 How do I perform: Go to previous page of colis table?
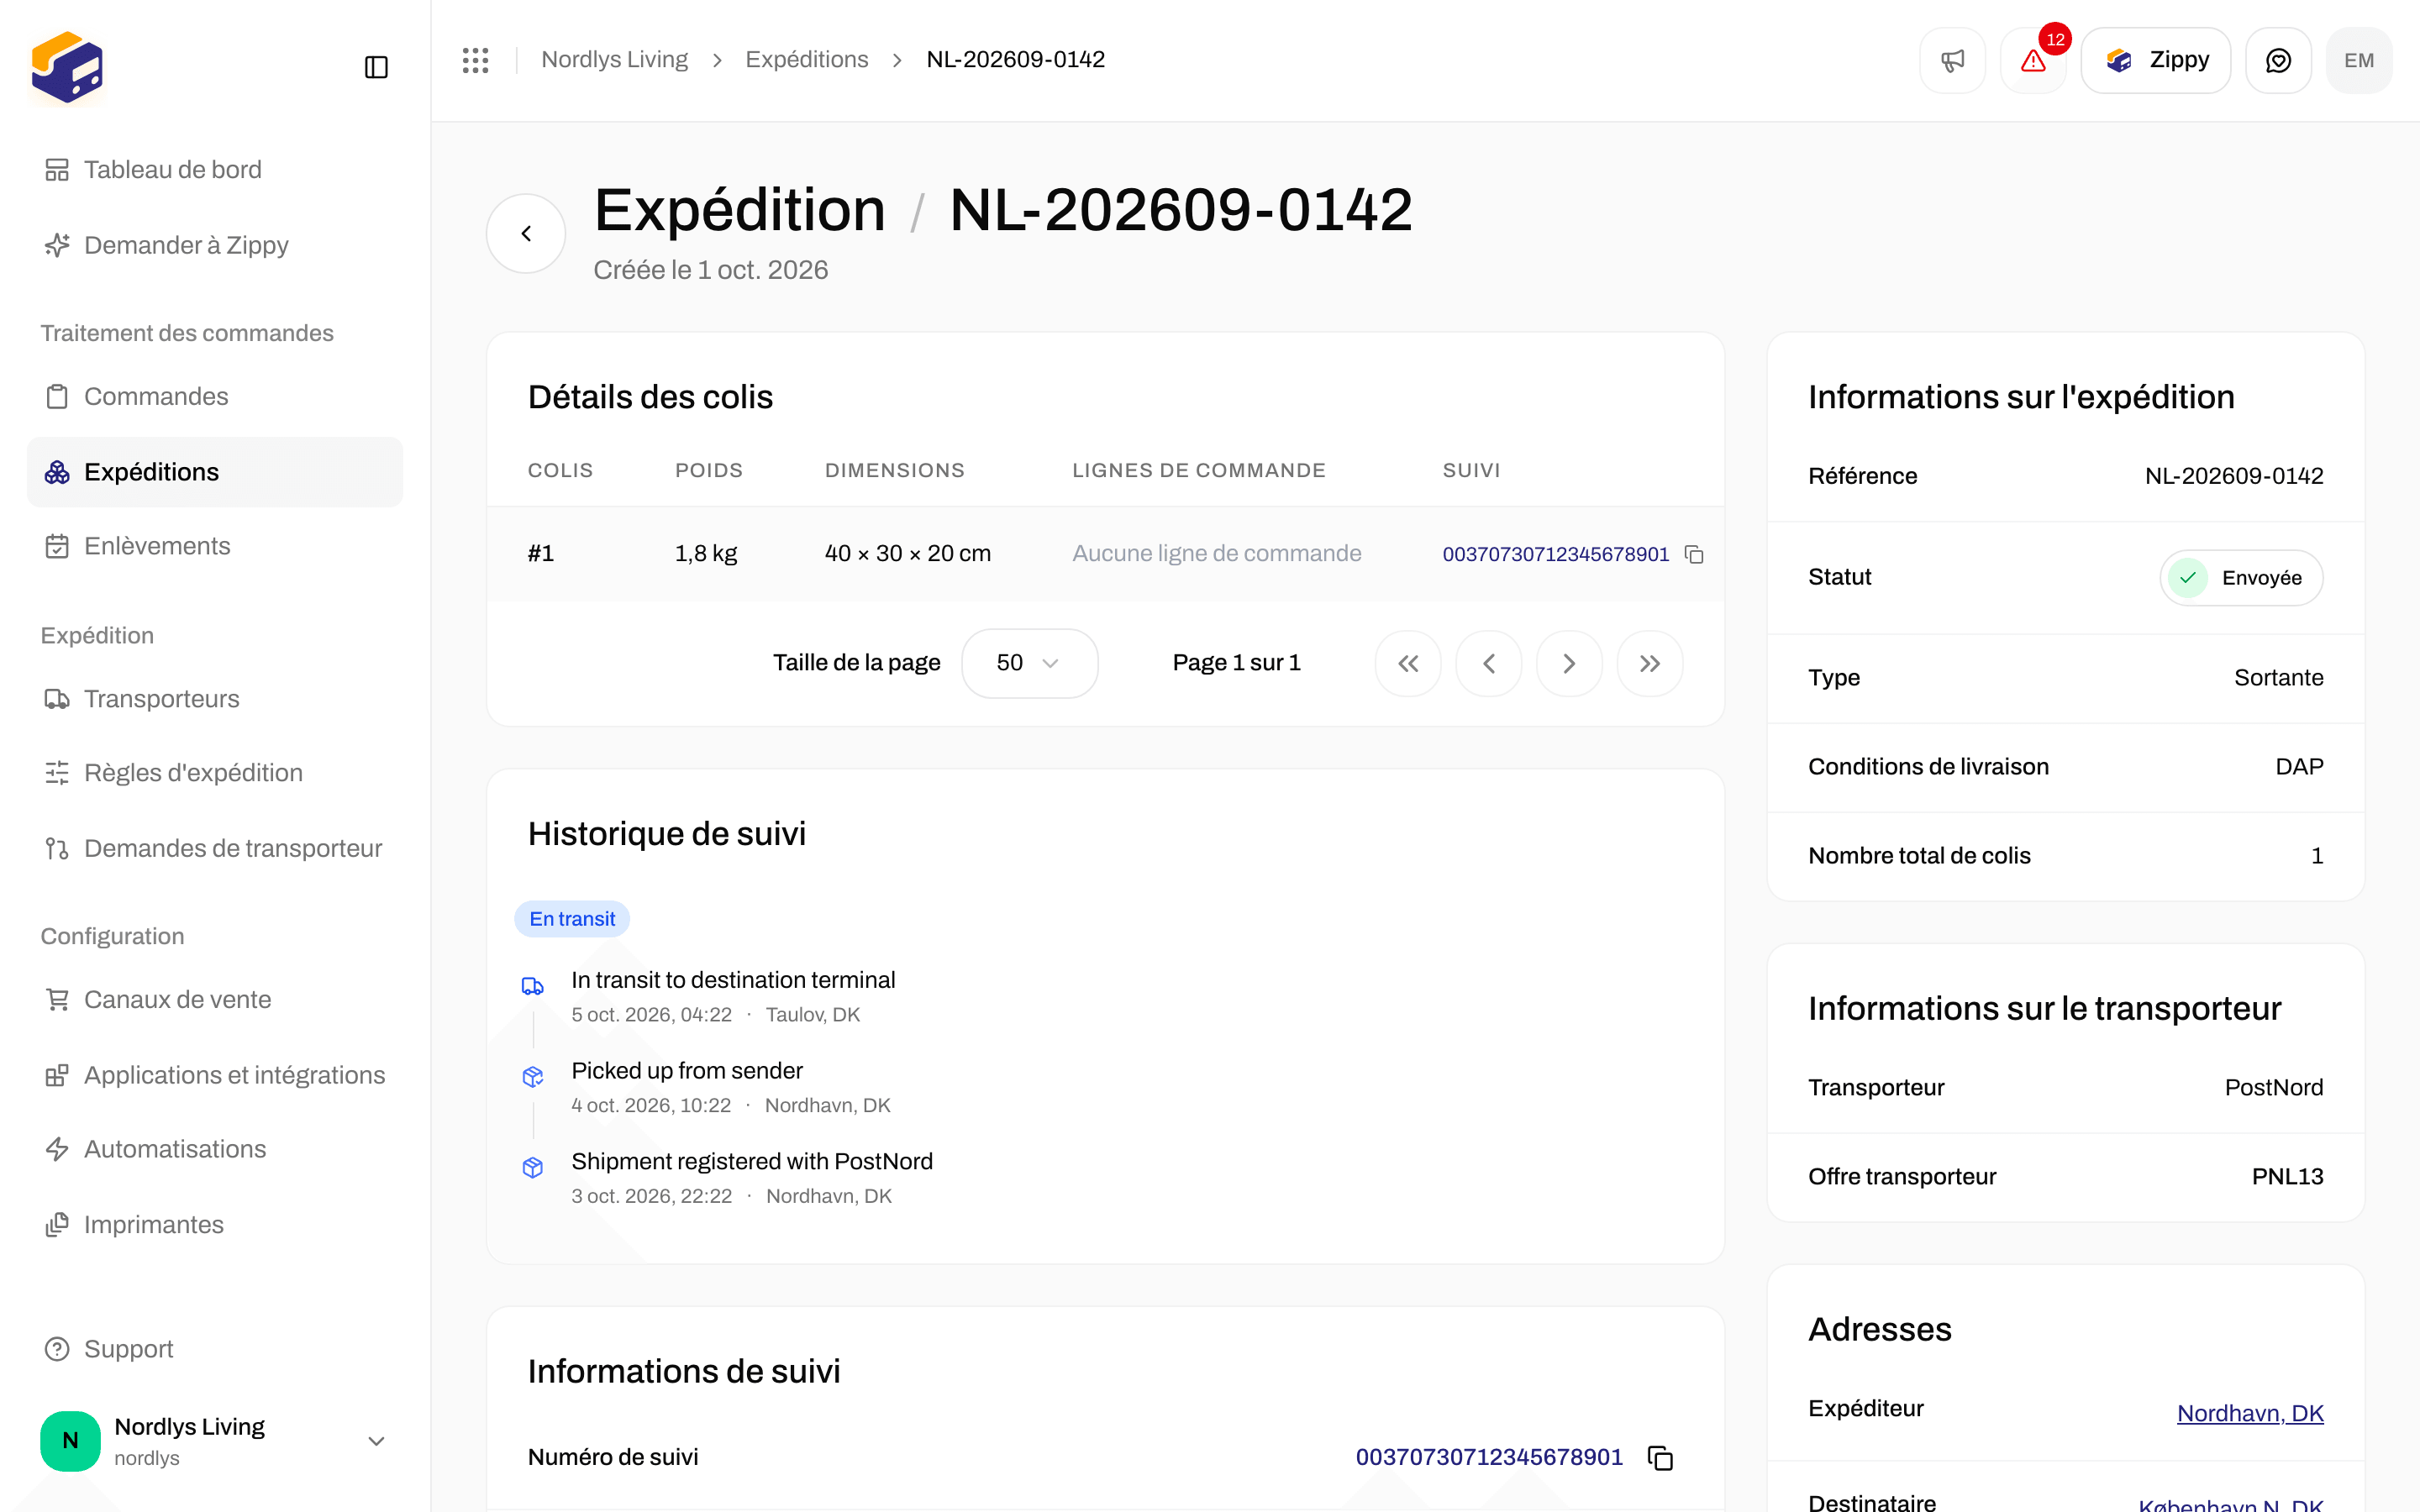point(1489,663)
